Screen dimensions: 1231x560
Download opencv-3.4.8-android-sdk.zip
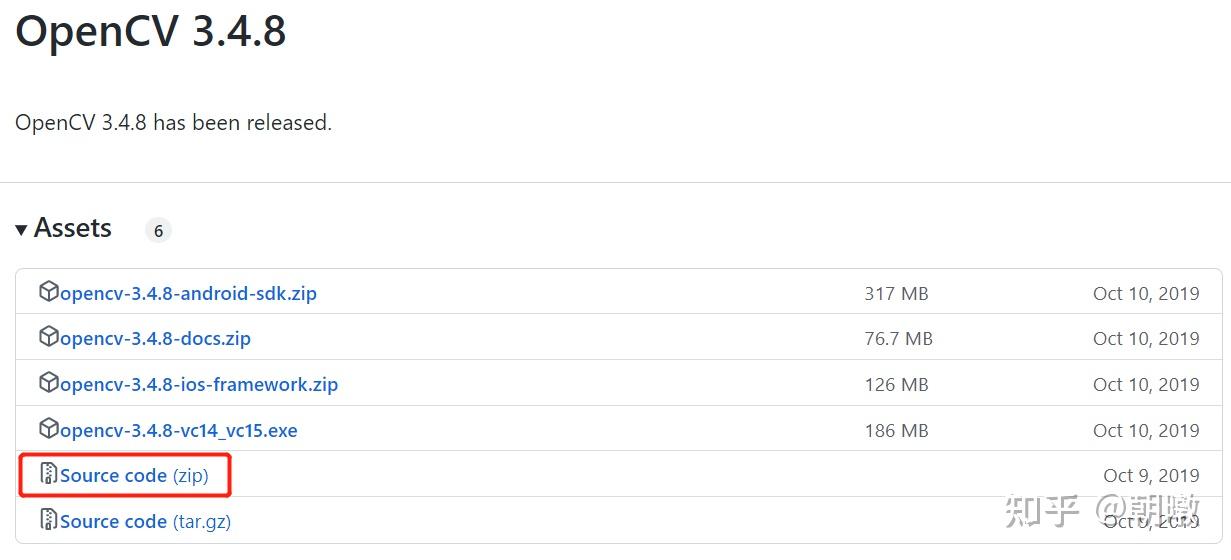(x=188, y=294)
